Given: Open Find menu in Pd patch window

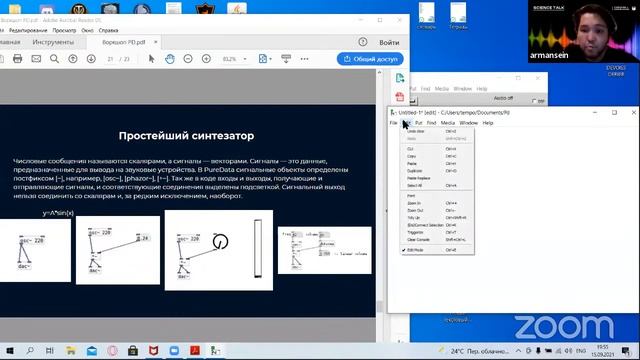Looking at the screenshot, I should click(431, 123).
